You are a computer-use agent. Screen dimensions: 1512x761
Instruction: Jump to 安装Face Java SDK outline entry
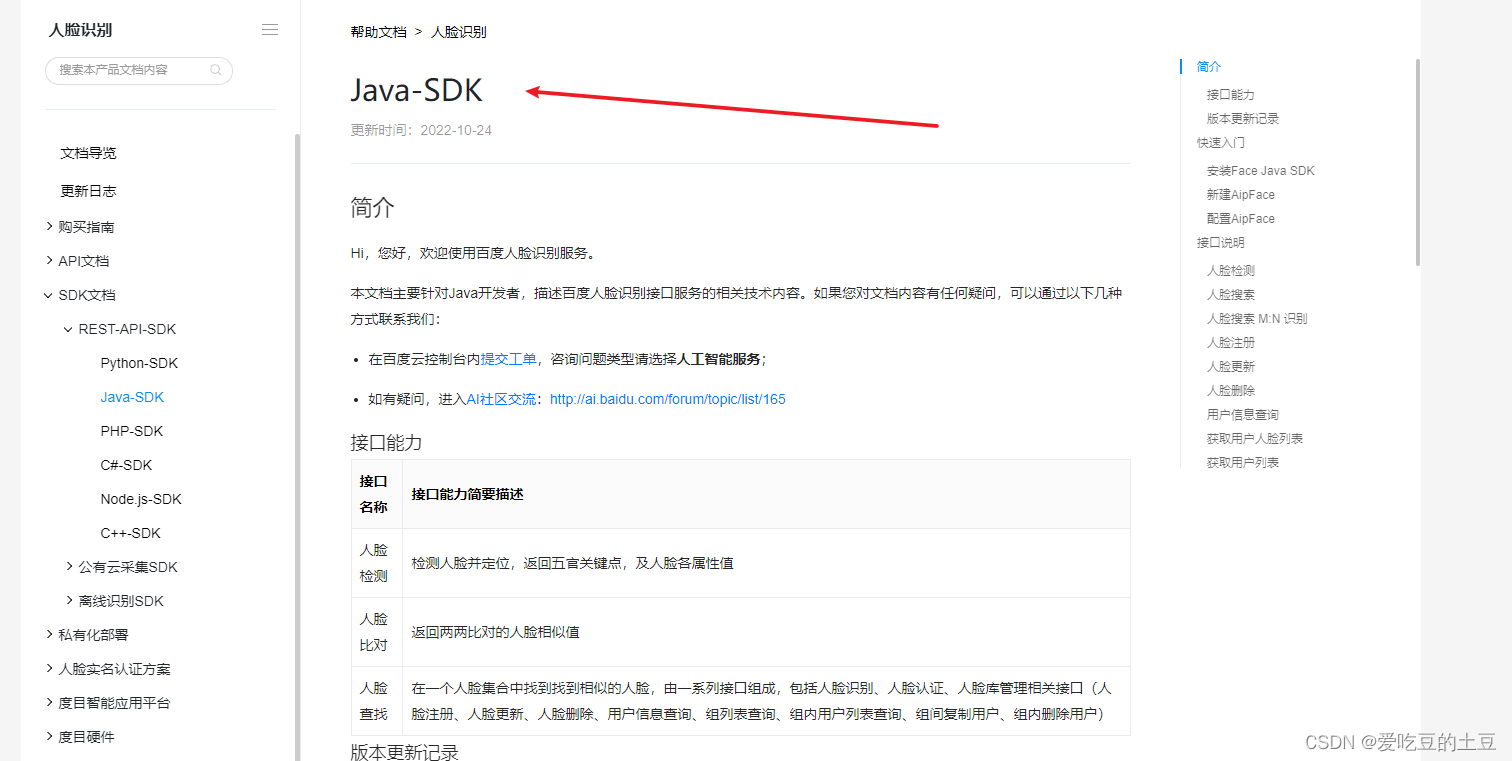[1261, 171]
